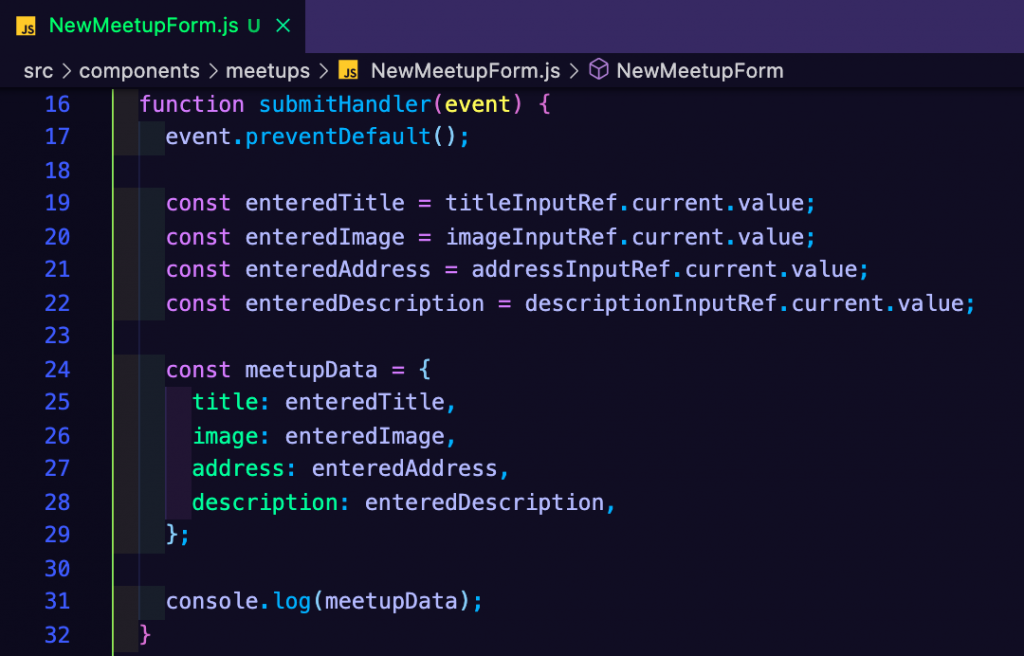Click the cube symbol icon before NewMeetupForm breadcrumb

coord(598,69)
